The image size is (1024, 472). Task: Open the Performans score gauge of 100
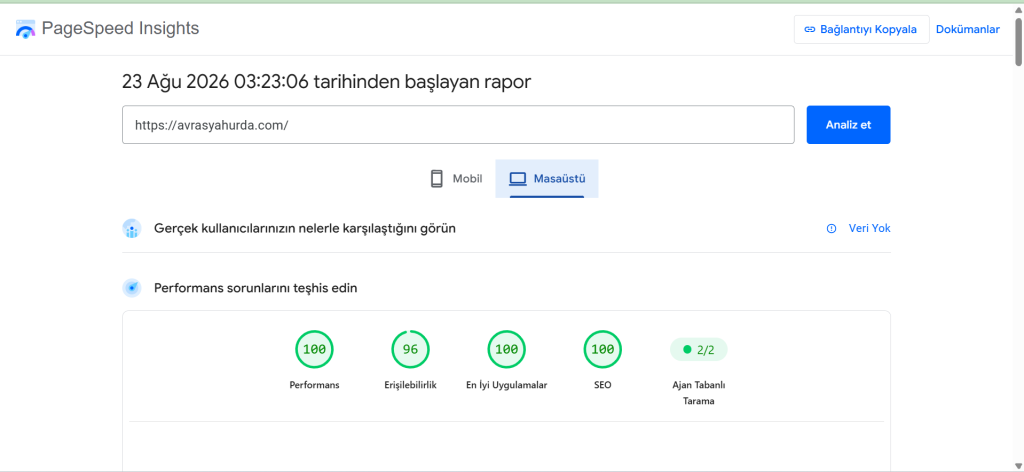point(314,349)
